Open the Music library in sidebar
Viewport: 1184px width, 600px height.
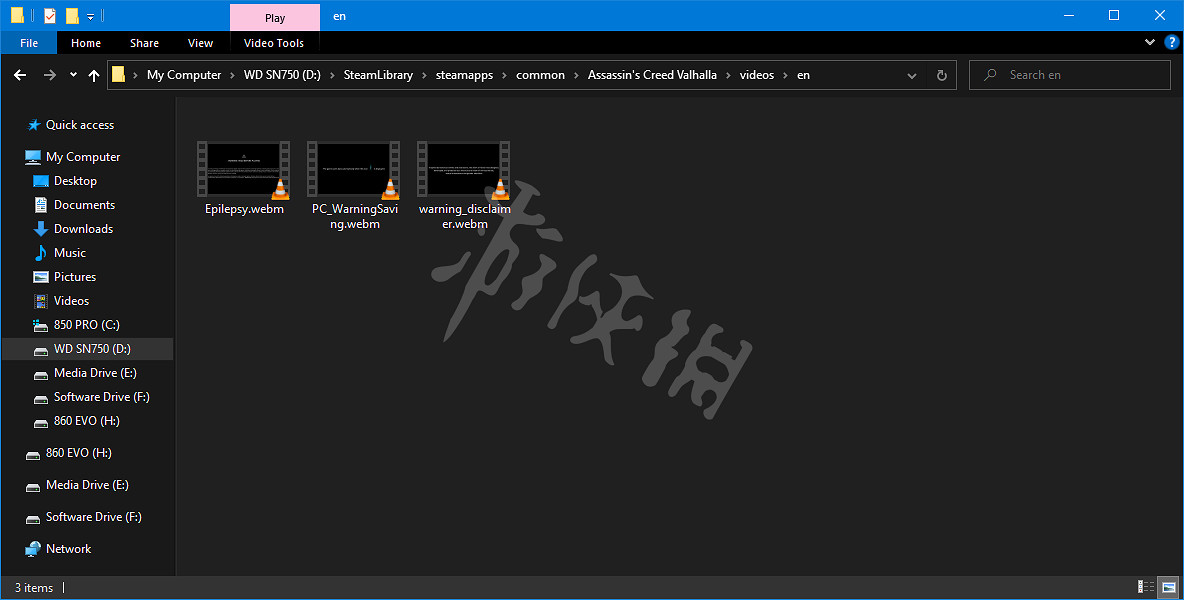click(69, 253)
